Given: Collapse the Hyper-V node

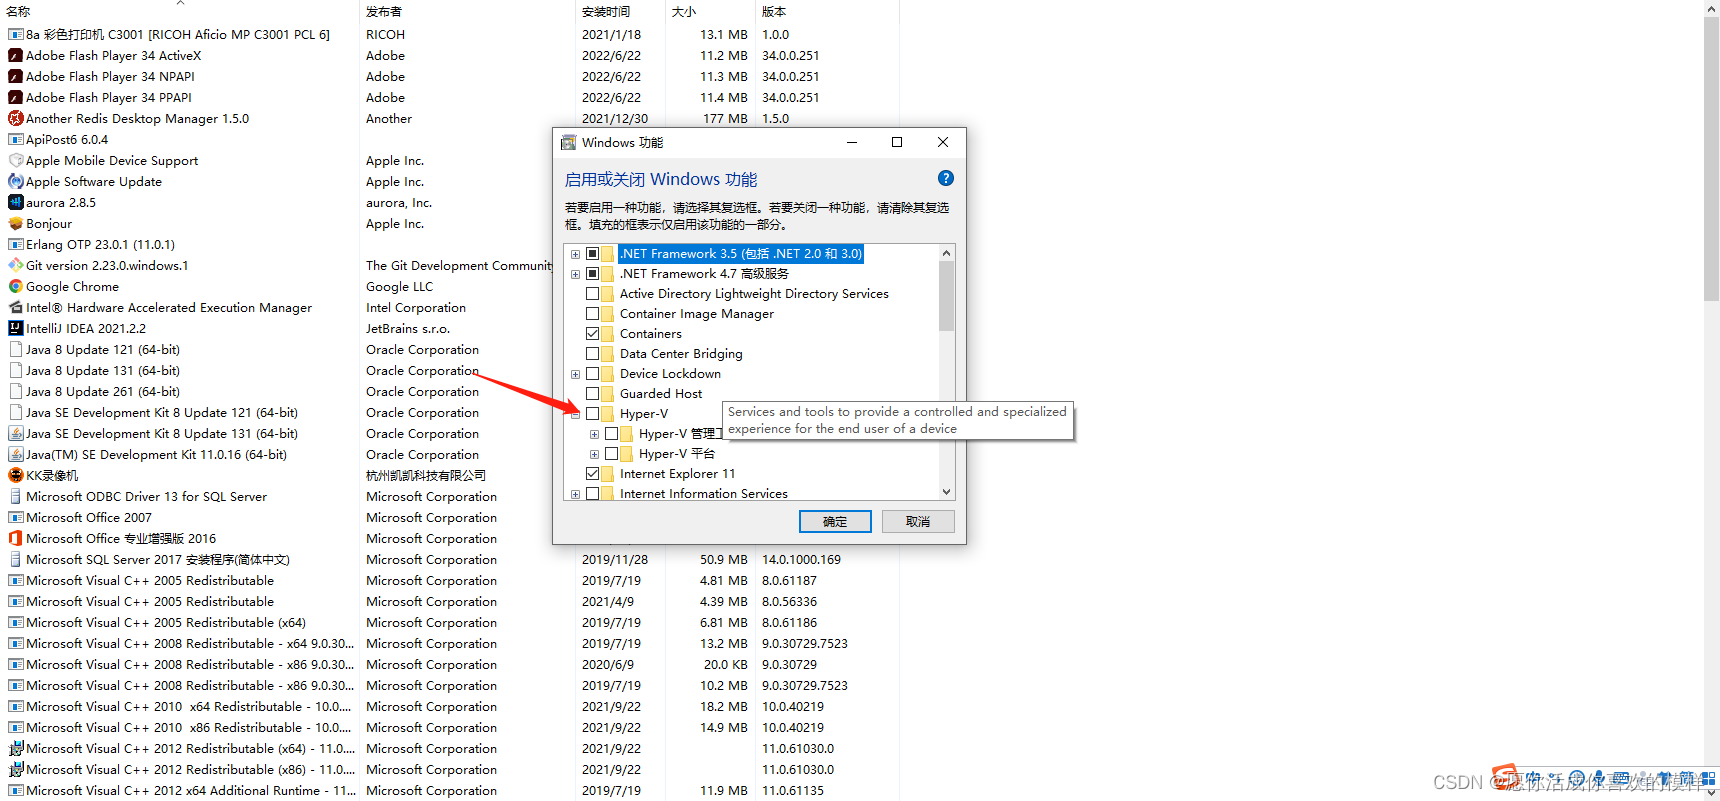Looking at the screenshot, I should [575, 414].
